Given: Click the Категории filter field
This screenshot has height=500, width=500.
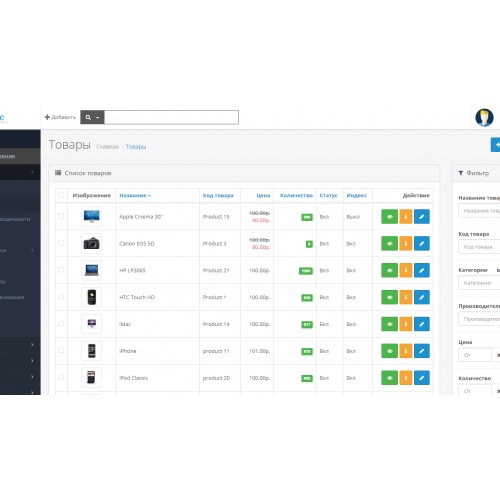Looking at the screenshot, I should tap(479, 283).
